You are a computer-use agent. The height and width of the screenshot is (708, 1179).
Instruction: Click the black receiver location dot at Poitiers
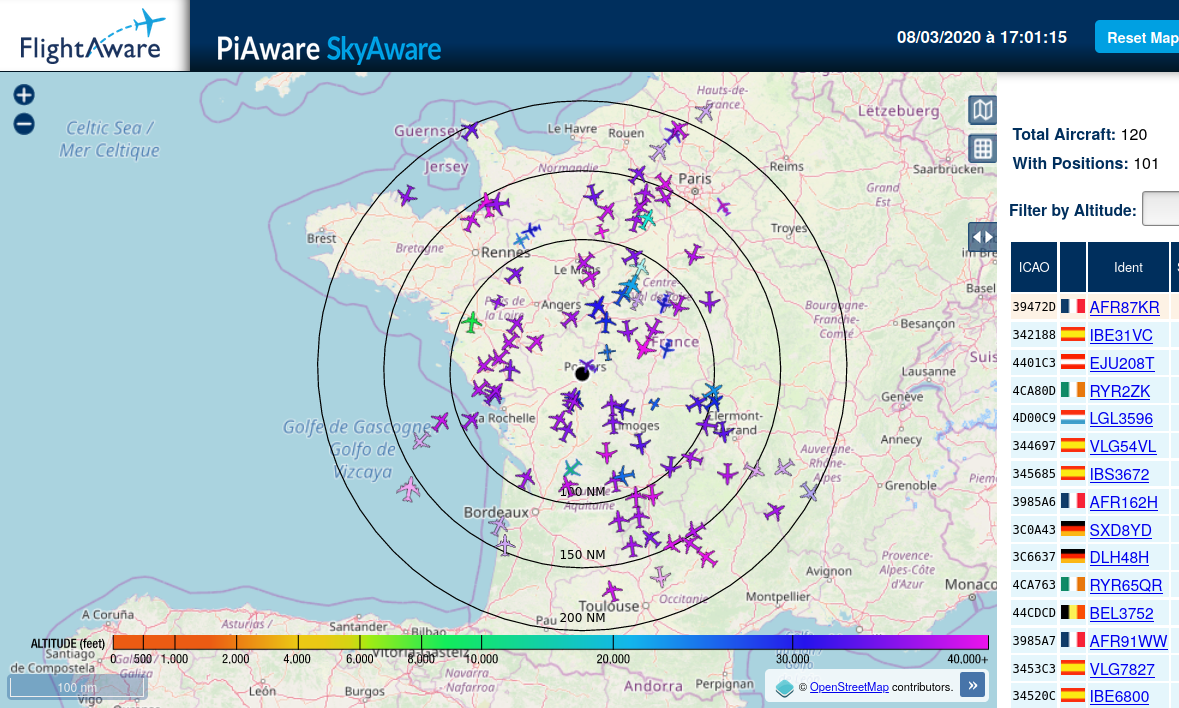[x=582, y=374]
